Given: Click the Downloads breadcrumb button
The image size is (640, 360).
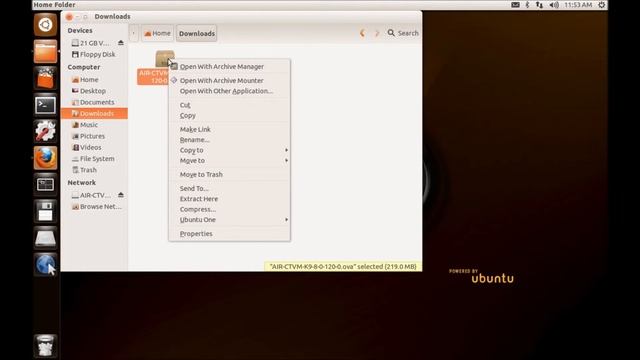Looking at the screenshot, I should (197, 33).
